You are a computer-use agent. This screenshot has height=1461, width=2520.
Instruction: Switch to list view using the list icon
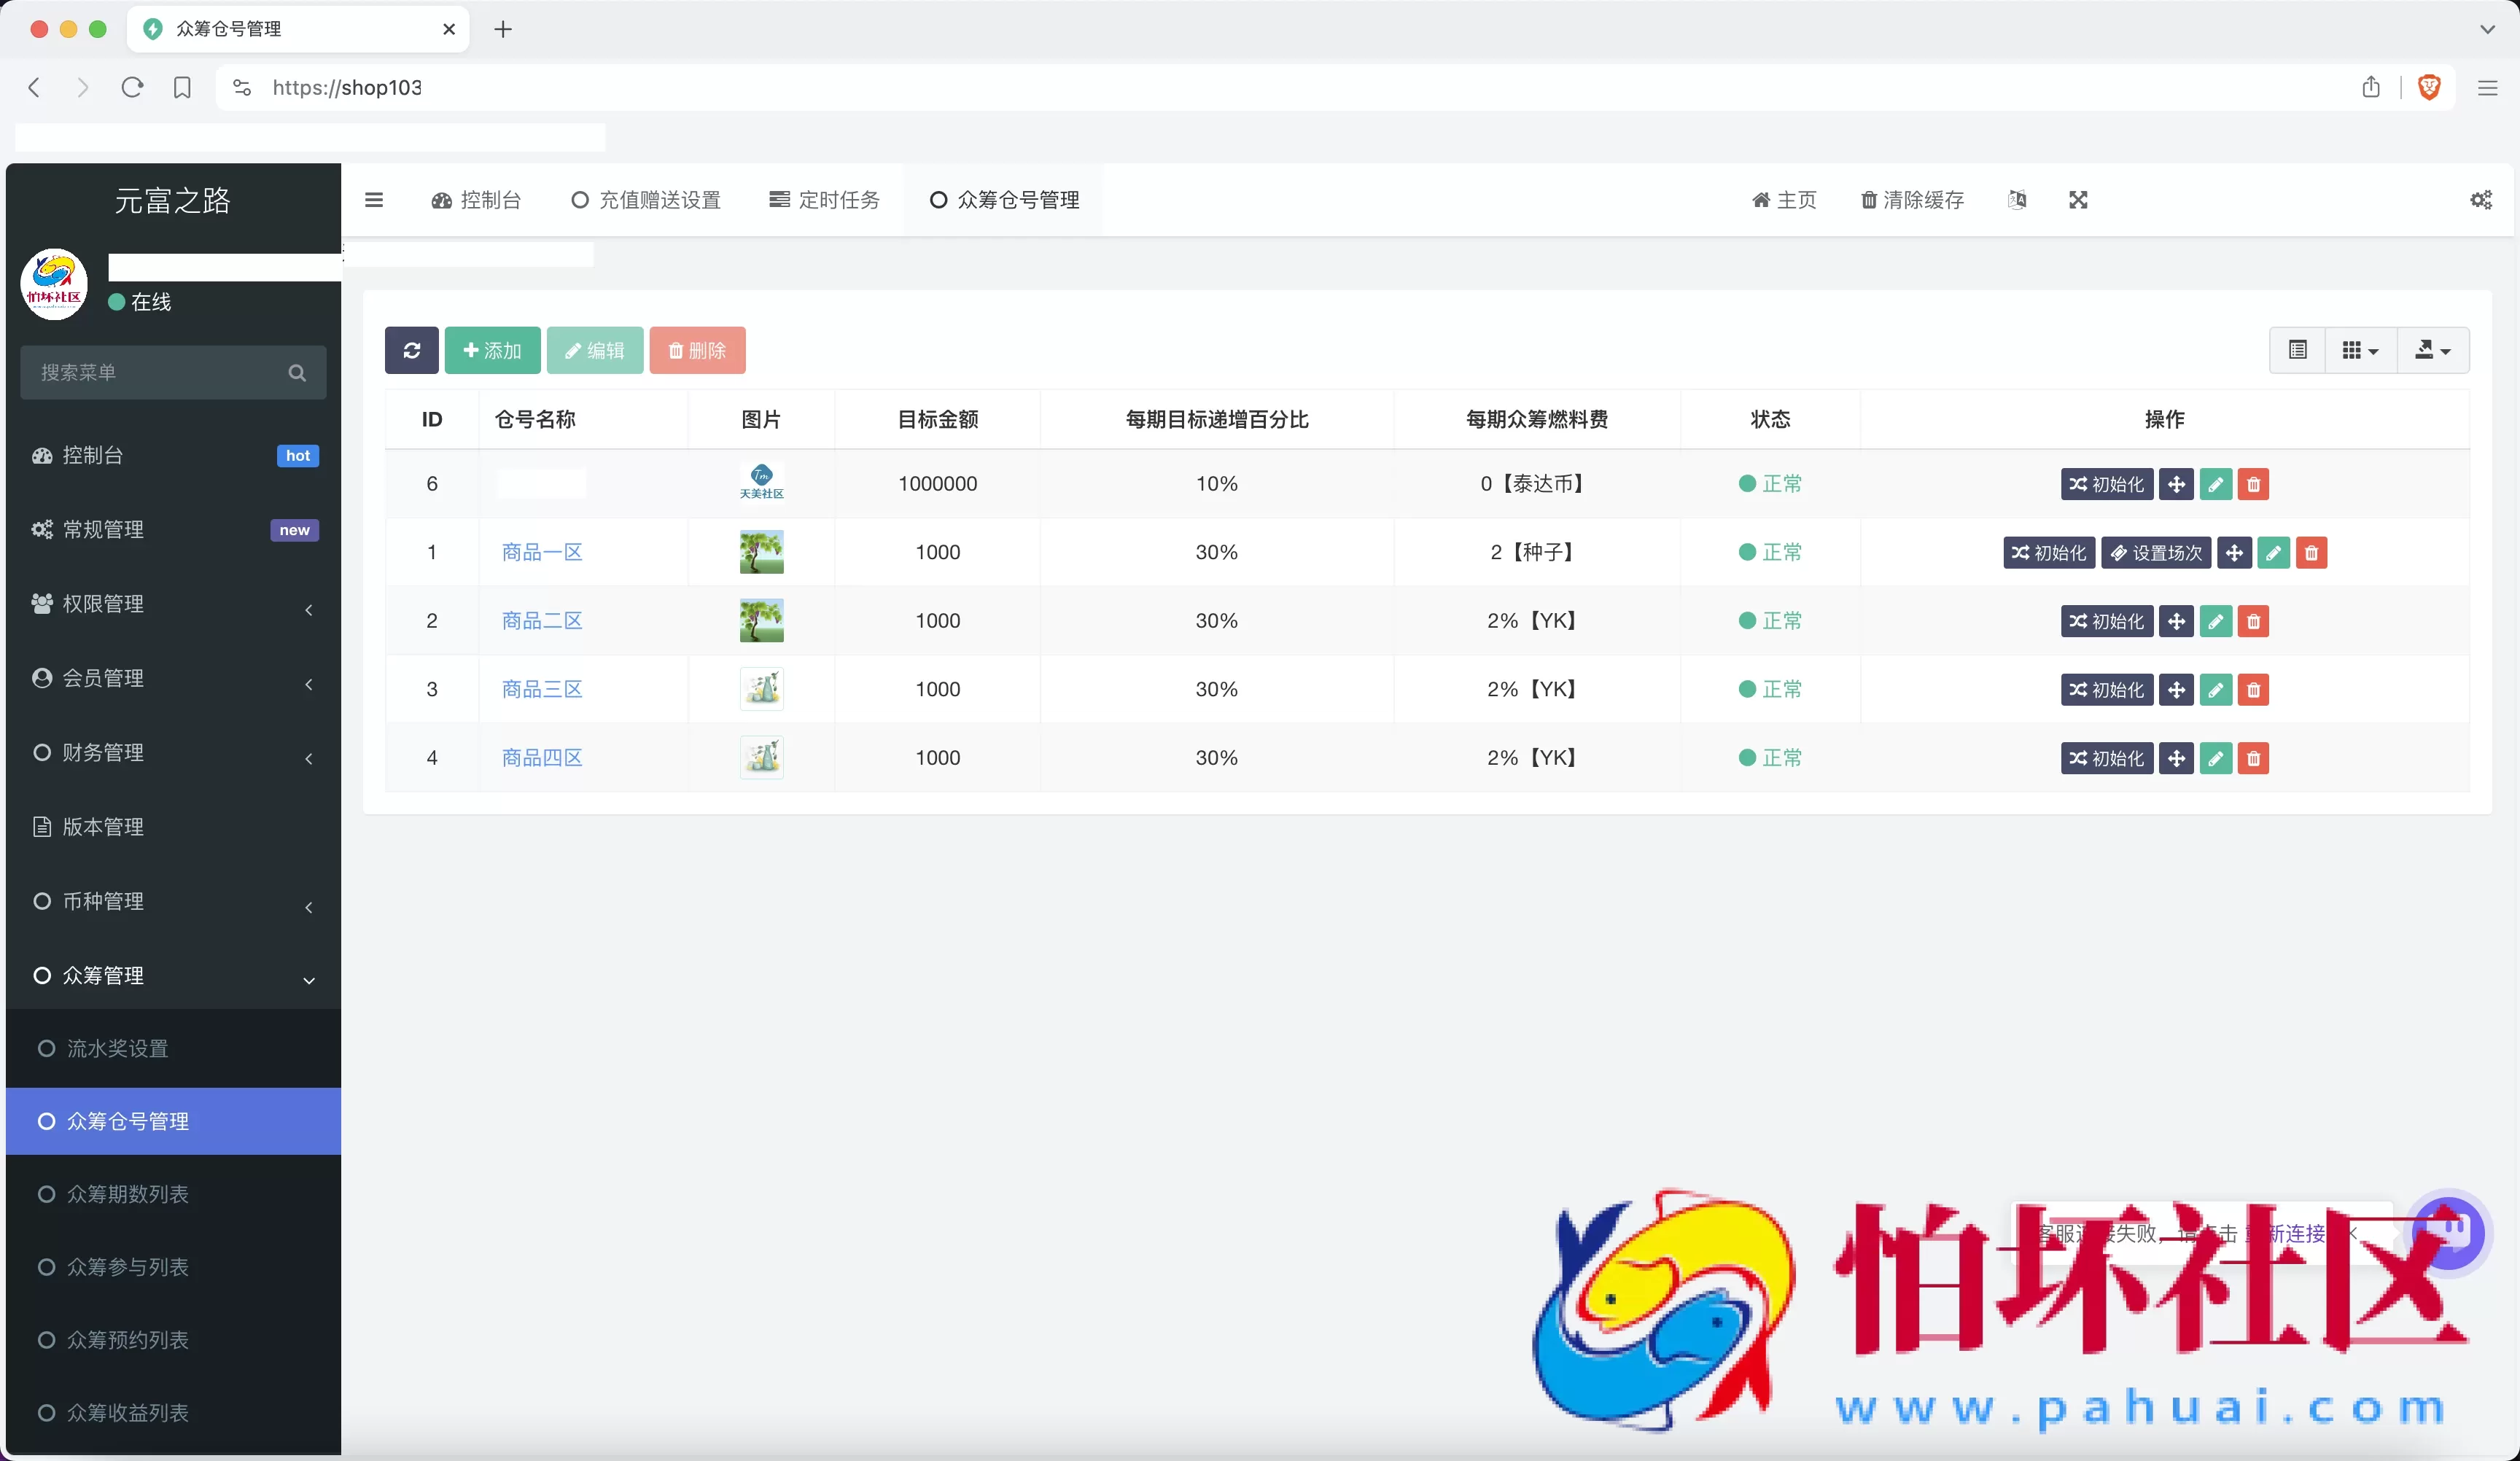tap(2298, 350)
